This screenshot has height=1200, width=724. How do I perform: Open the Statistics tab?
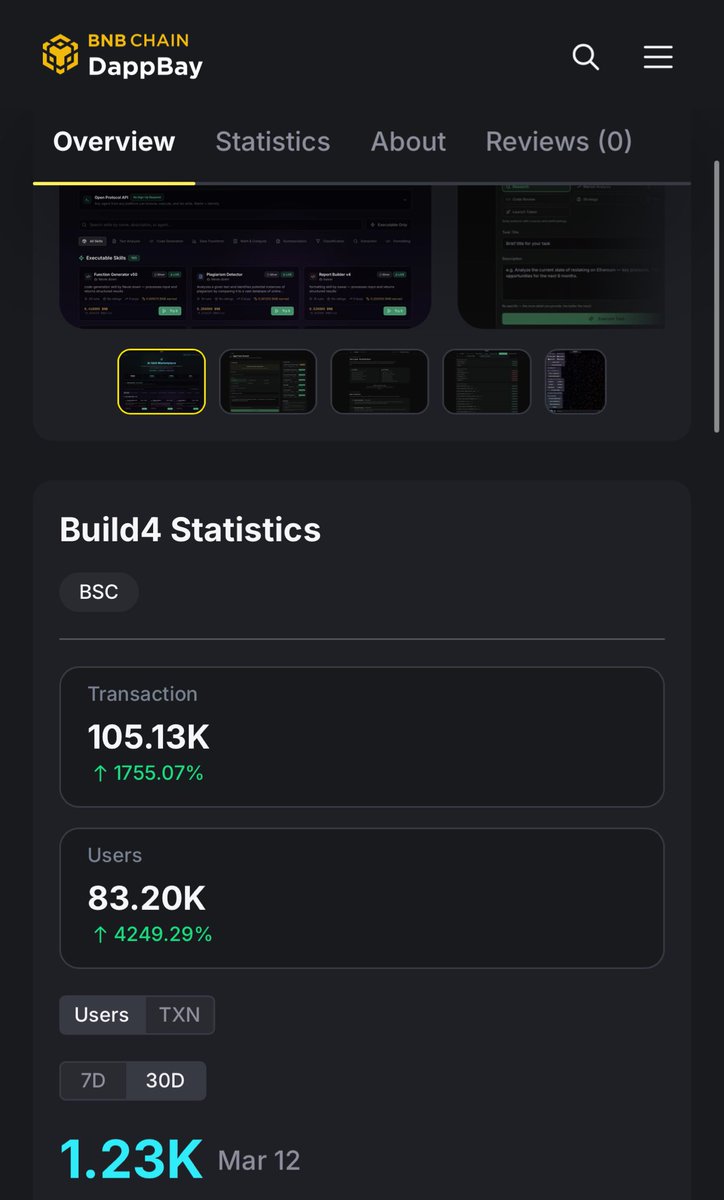pyautogui.click(x=273, y=142)
